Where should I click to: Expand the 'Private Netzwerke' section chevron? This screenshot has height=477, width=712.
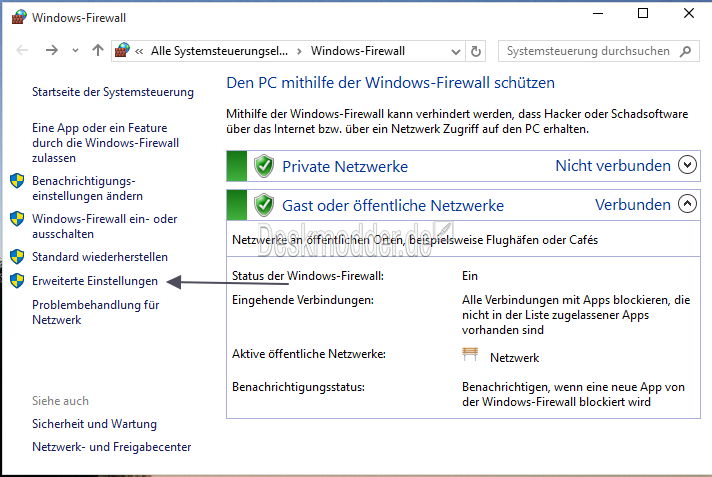click(x=687, y=164)
